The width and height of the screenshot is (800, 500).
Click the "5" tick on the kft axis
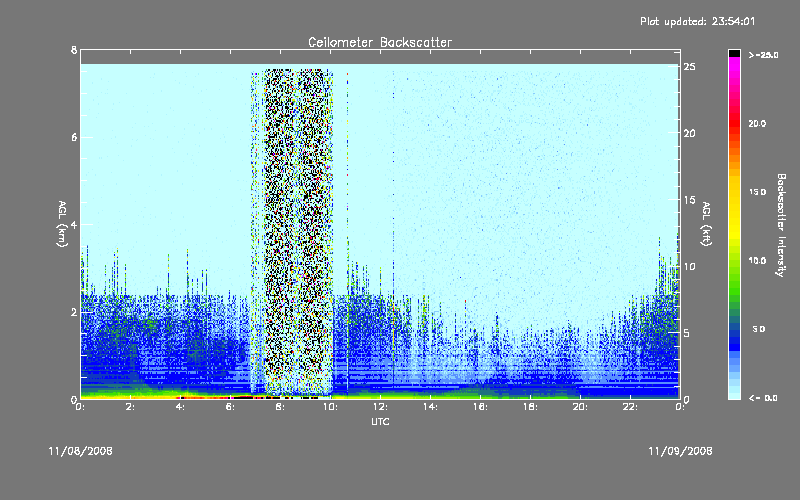687,333
